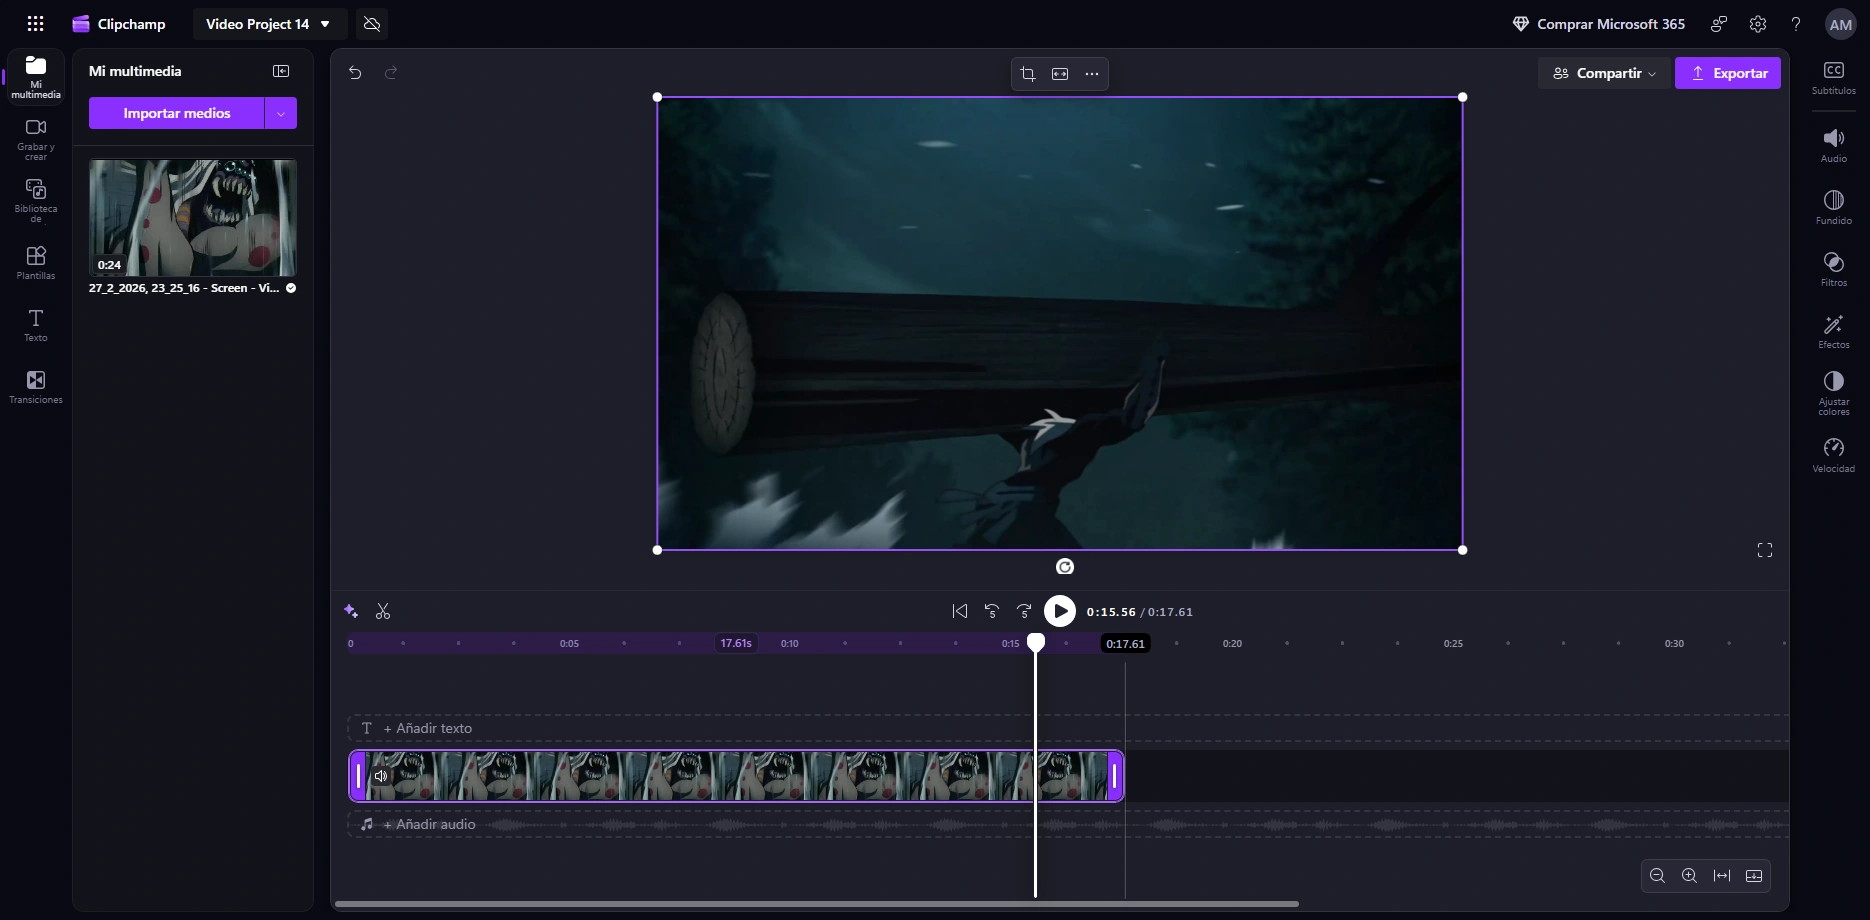Viewport: 1870px width, 920px height.
Task: Enter fullscreen preview mode
Action: tap(1765, 550)
